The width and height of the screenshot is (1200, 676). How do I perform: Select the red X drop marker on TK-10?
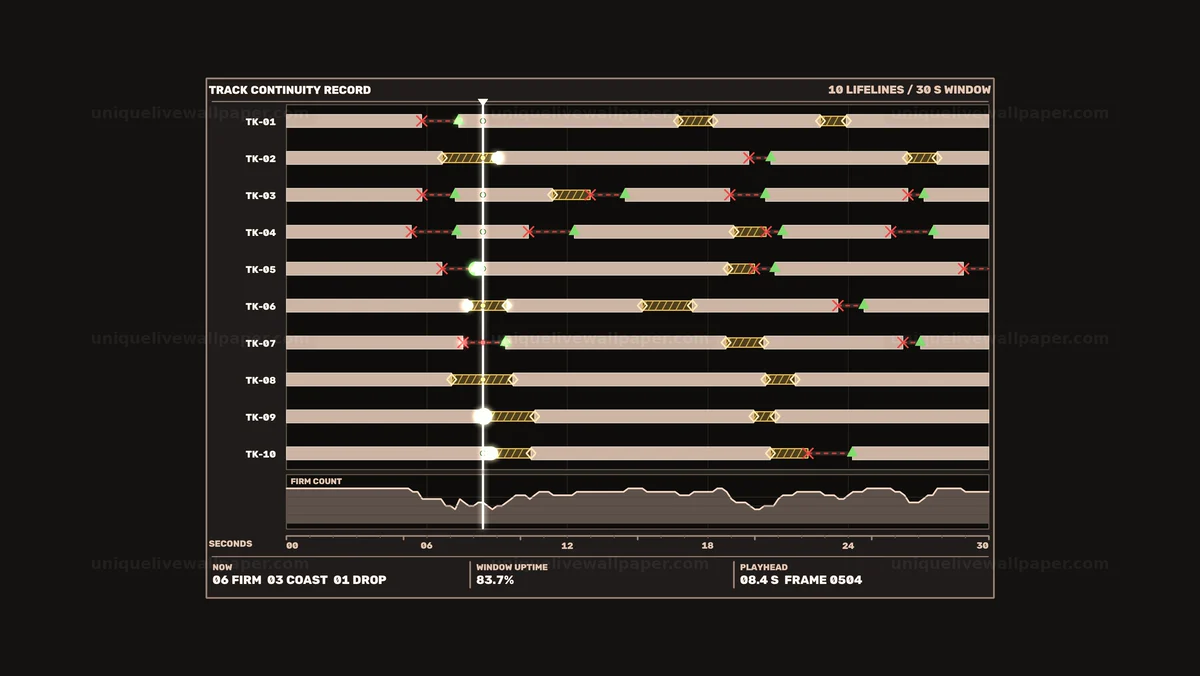tap(808, 454)
